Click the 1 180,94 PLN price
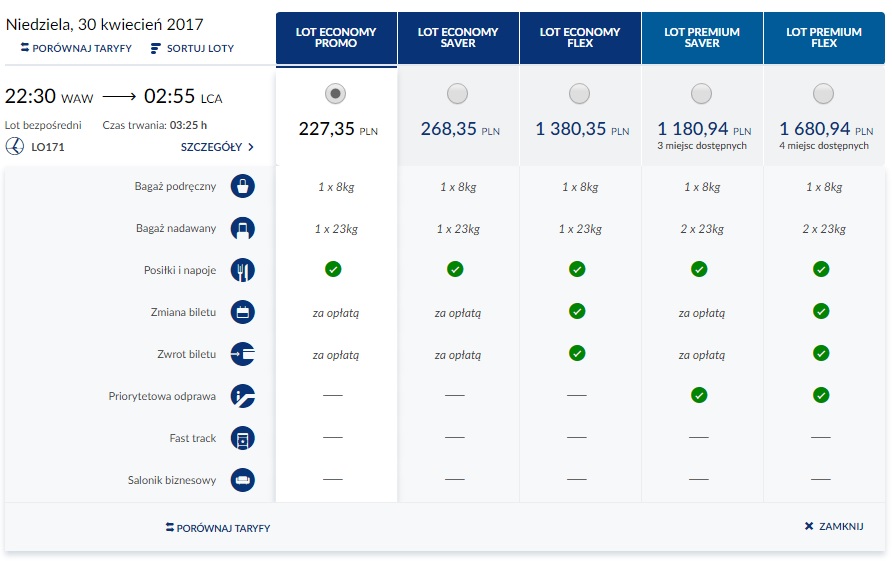Screen dimensions: 892x561 [x=704, y=129]
